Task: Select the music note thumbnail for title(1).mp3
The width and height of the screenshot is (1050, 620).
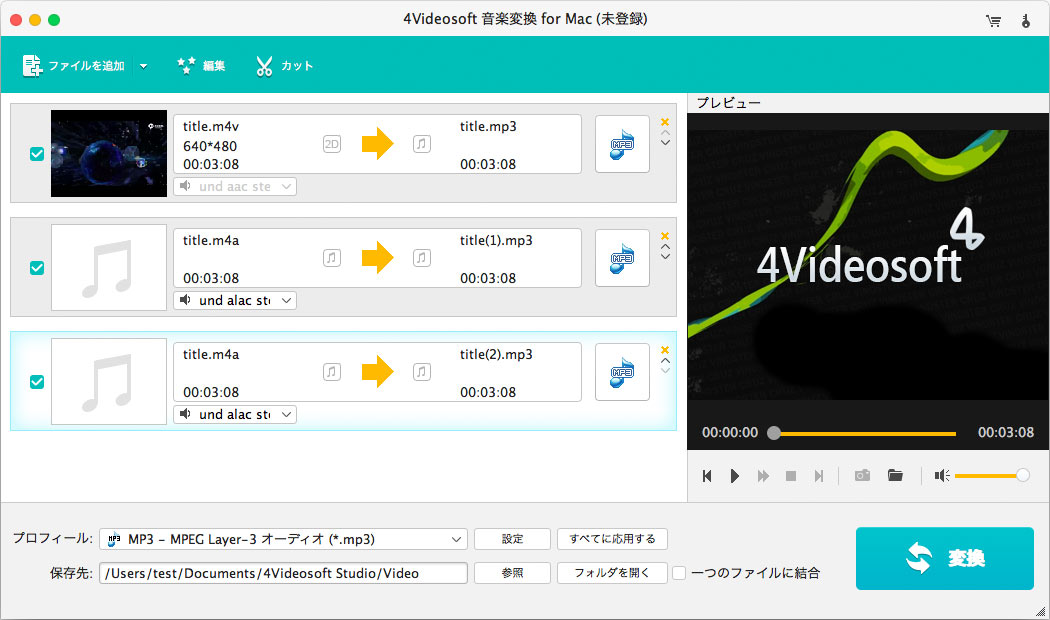Action: 108,267
